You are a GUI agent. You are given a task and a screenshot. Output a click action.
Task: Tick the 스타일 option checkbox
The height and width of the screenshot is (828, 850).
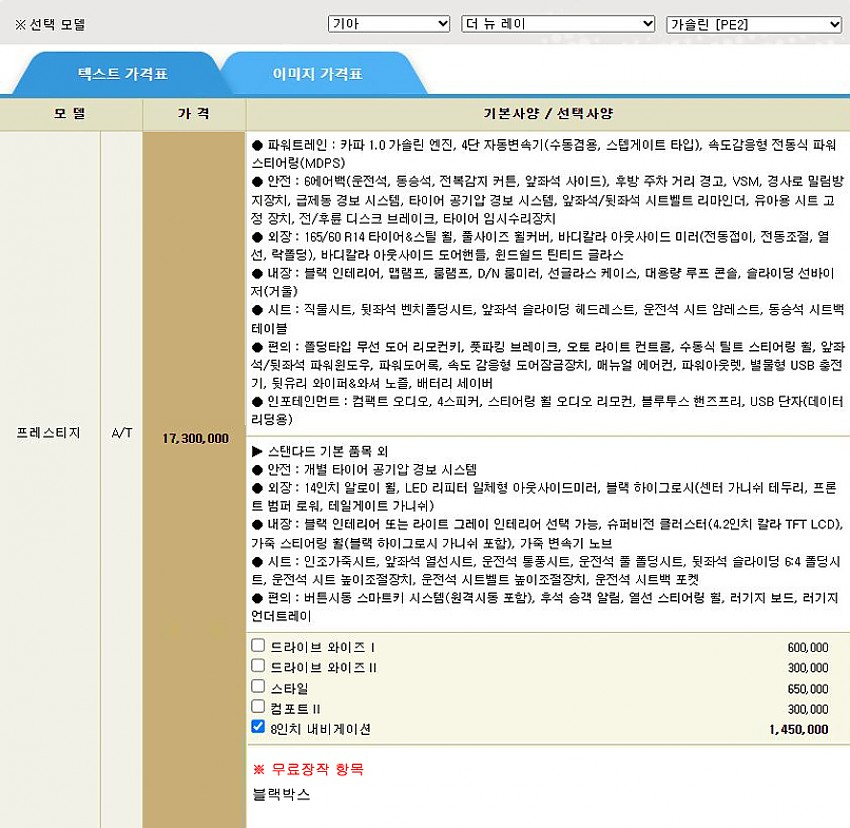(258, 687)
